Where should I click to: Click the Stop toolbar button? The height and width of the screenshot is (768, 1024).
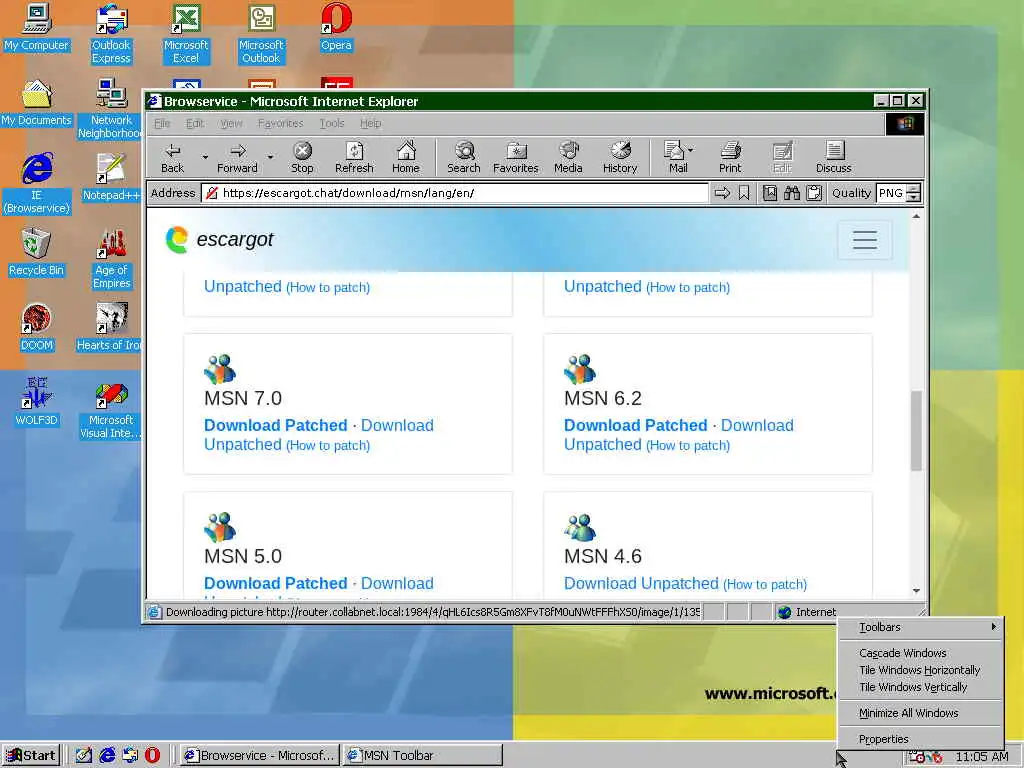click(x=302, y=157)
